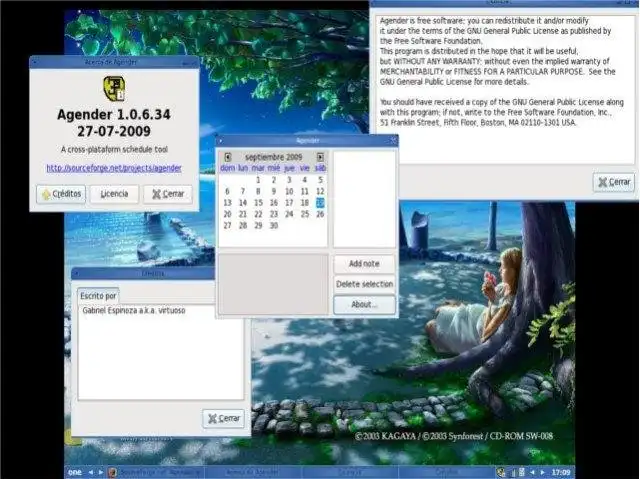Click workspace name 'one' in taskbar
The height and width of the screenshot is (479, 640).
tap(75, 472)
